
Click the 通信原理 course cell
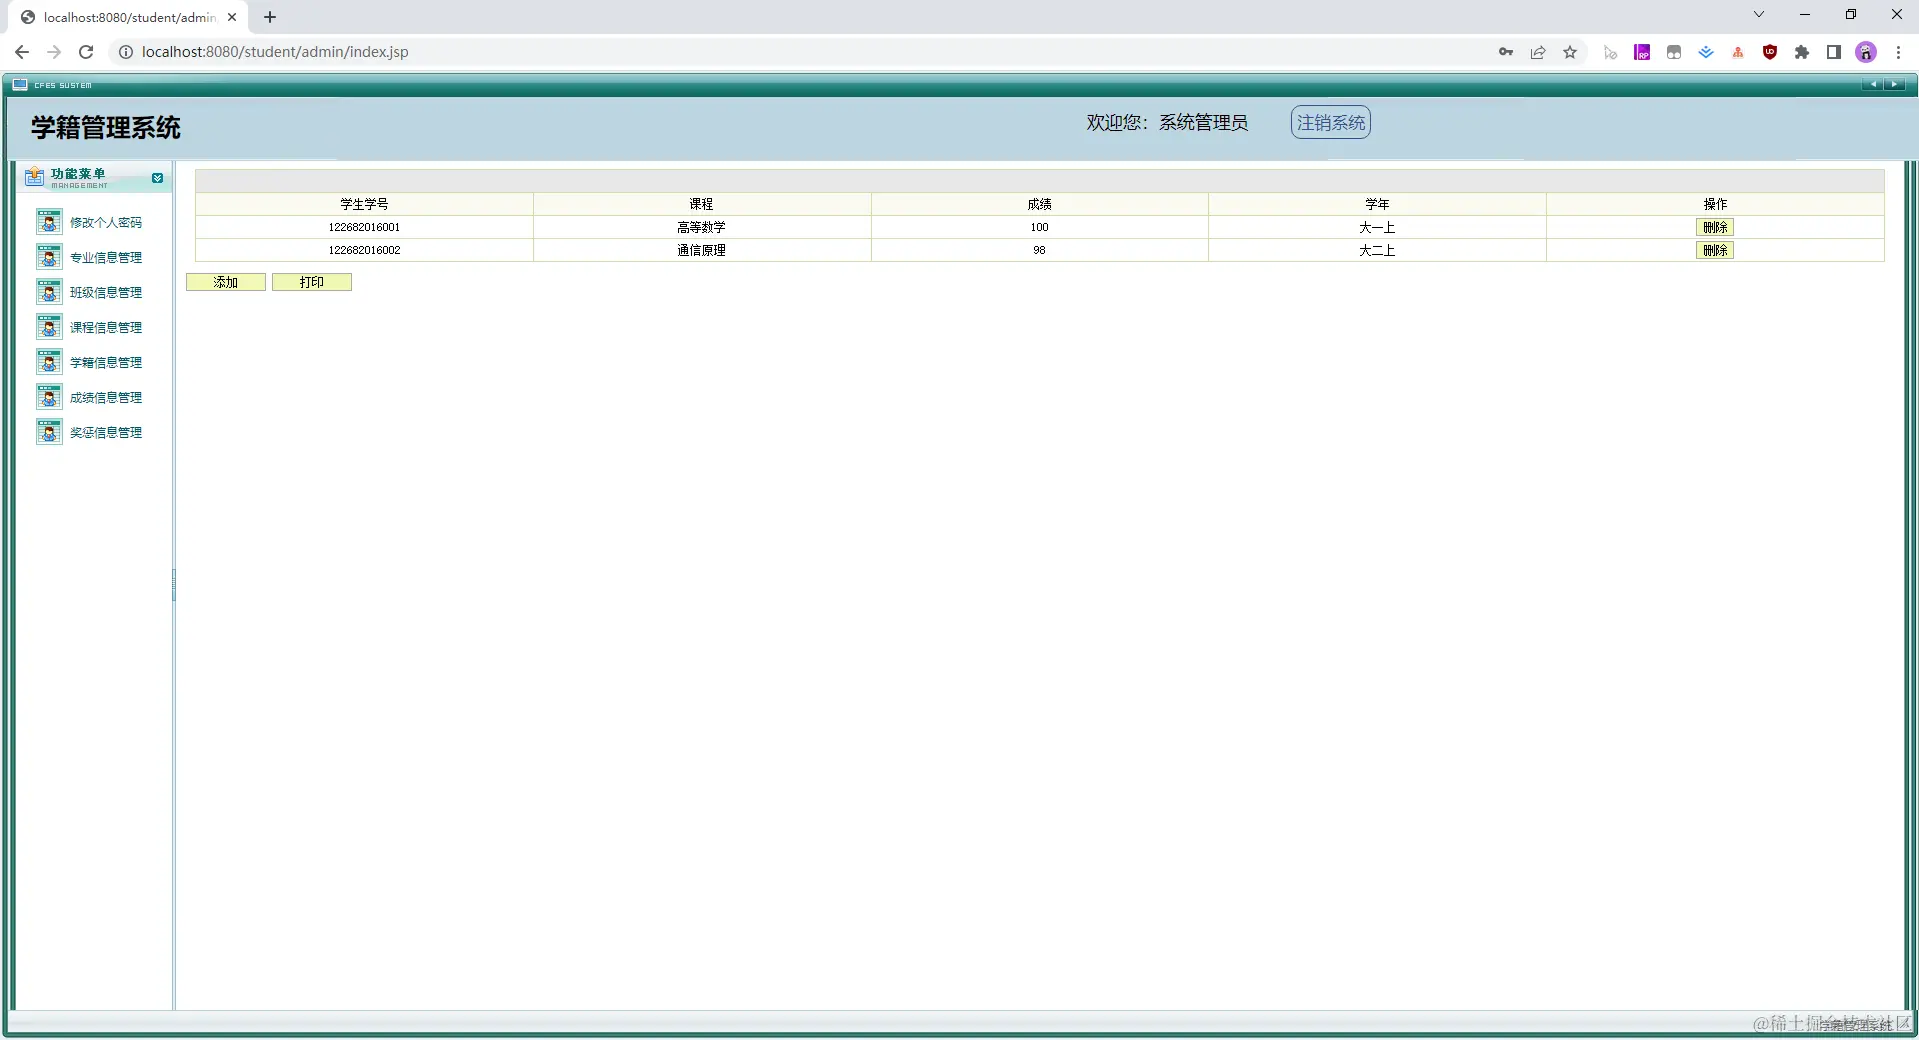pos(702,250)
